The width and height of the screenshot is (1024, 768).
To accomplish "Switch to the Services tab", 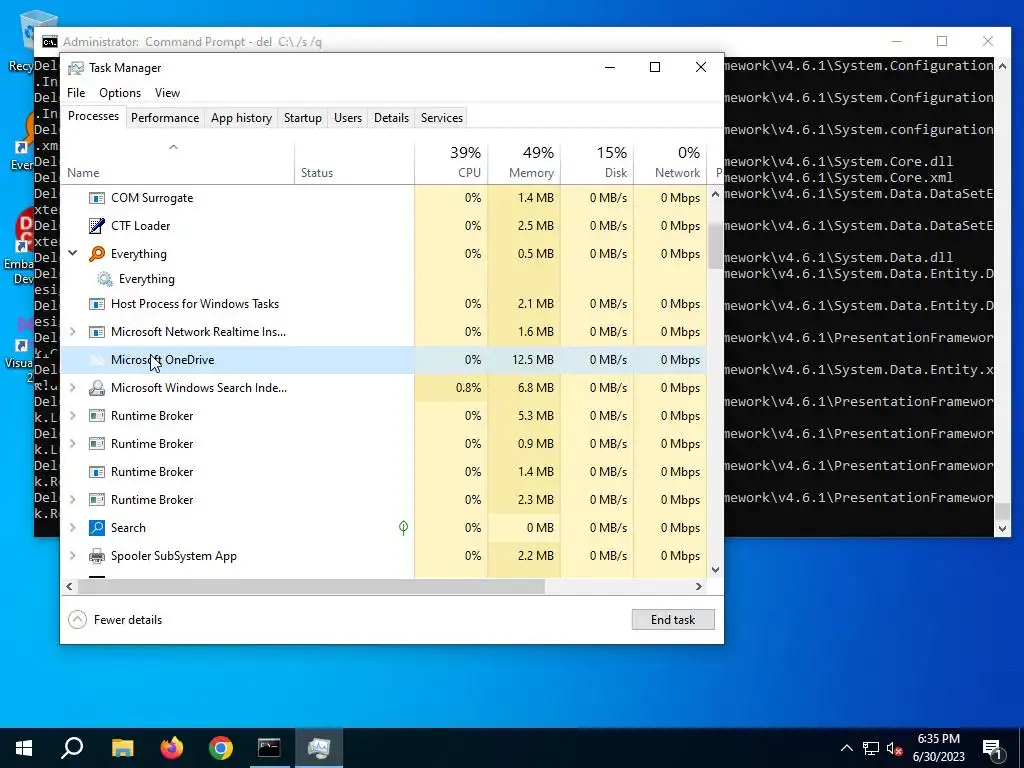I will [x=441, y=118].
